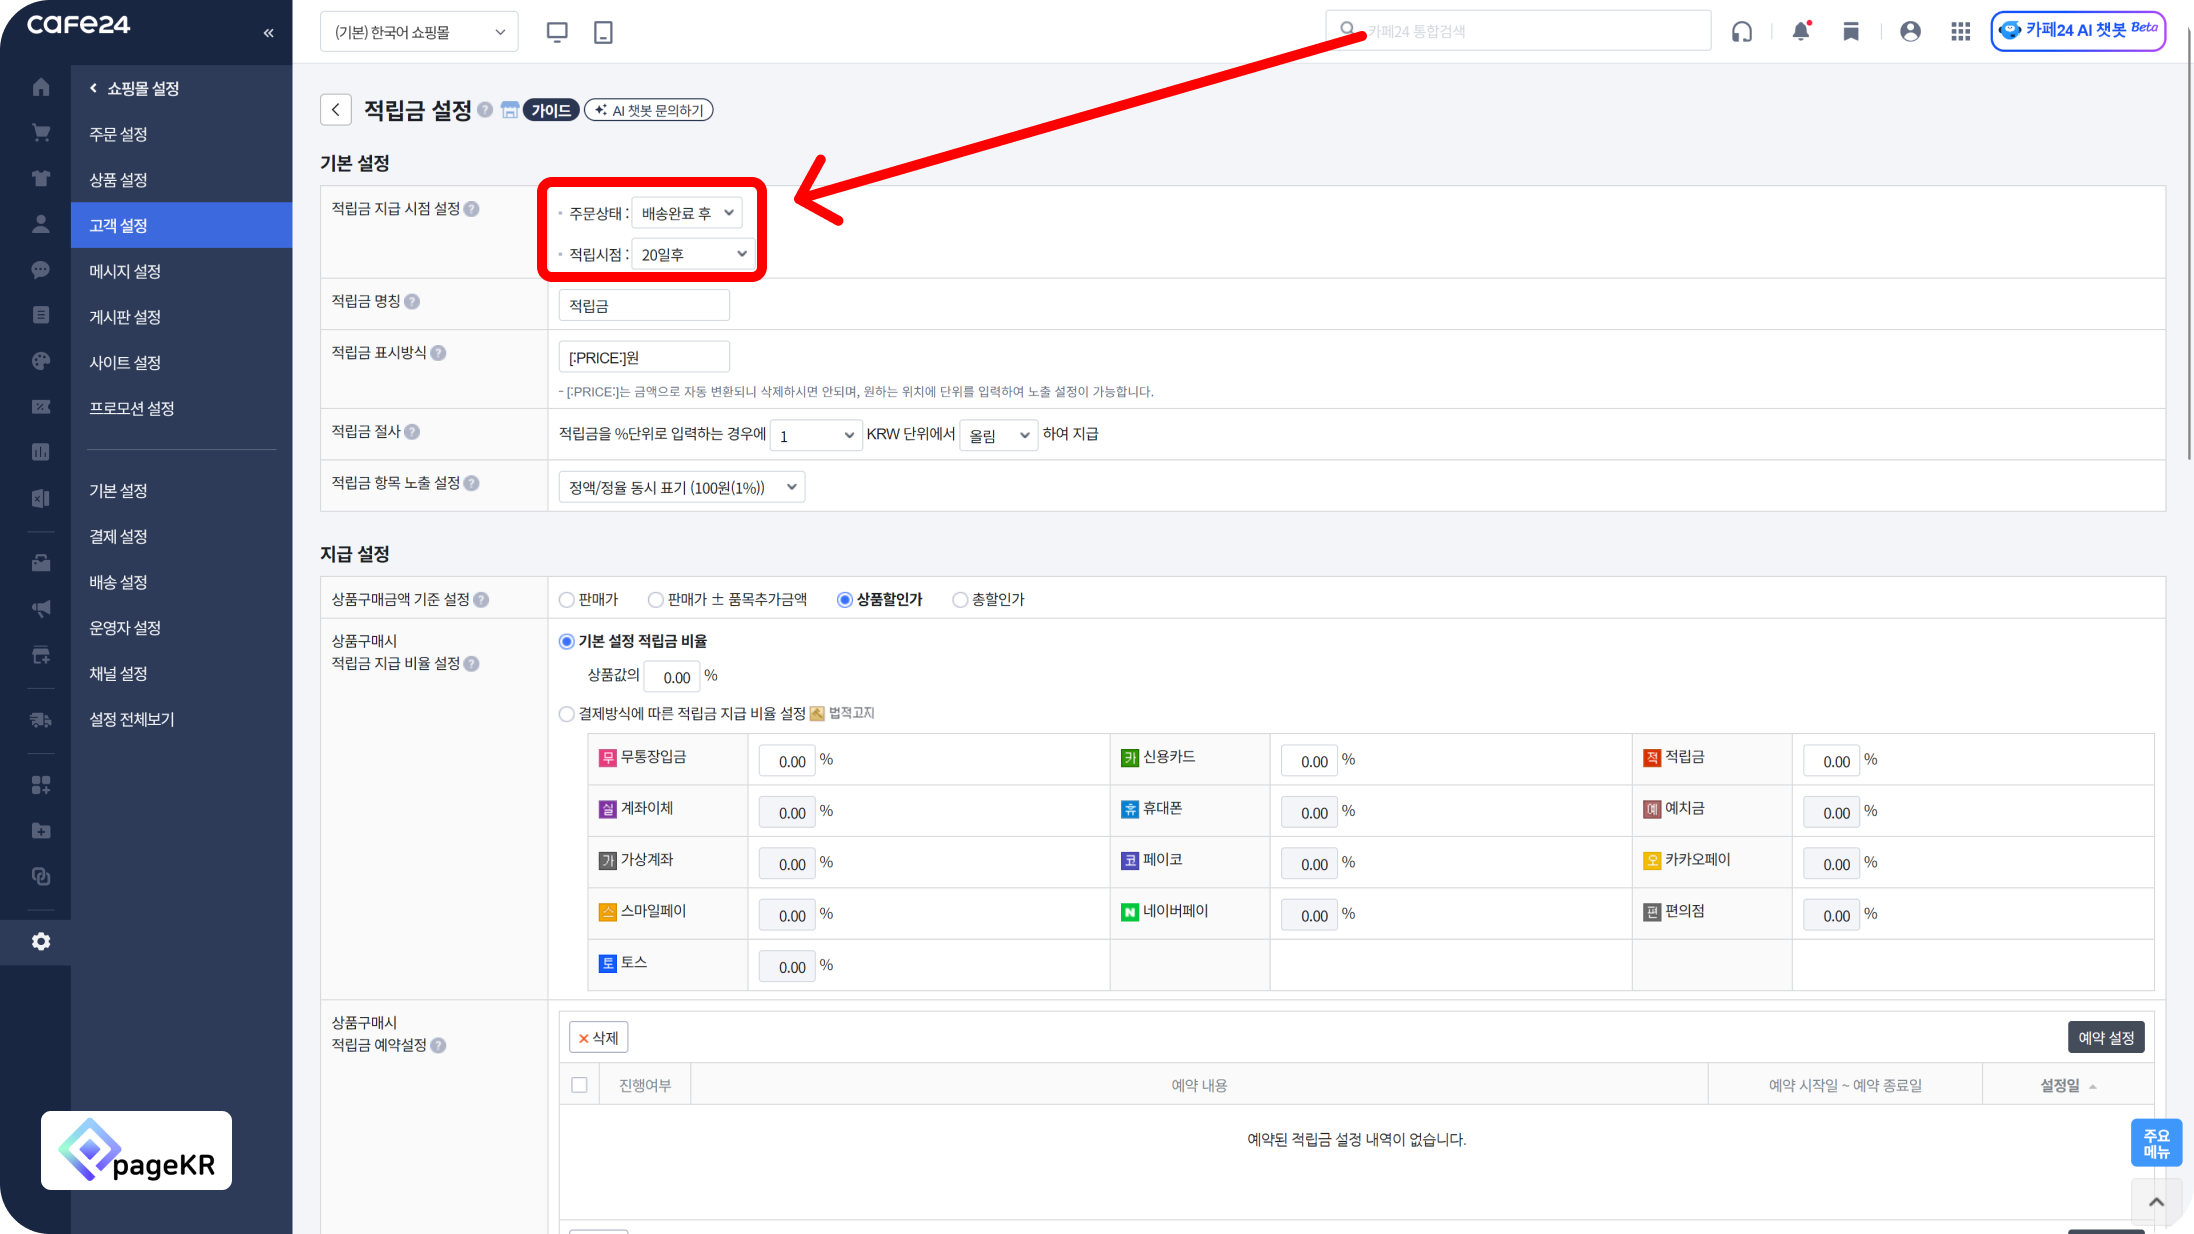Select the 총할인가 radio option
The width and height of the screenshot is (2194, 1234).
click(x=960, y=600)
